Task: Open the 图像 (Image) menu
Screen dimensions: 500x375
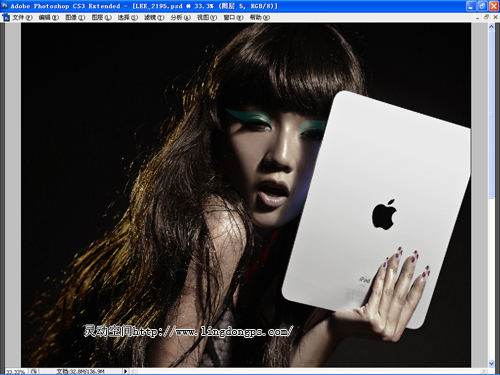Action: pyautogui.click(x=75, y=17)
